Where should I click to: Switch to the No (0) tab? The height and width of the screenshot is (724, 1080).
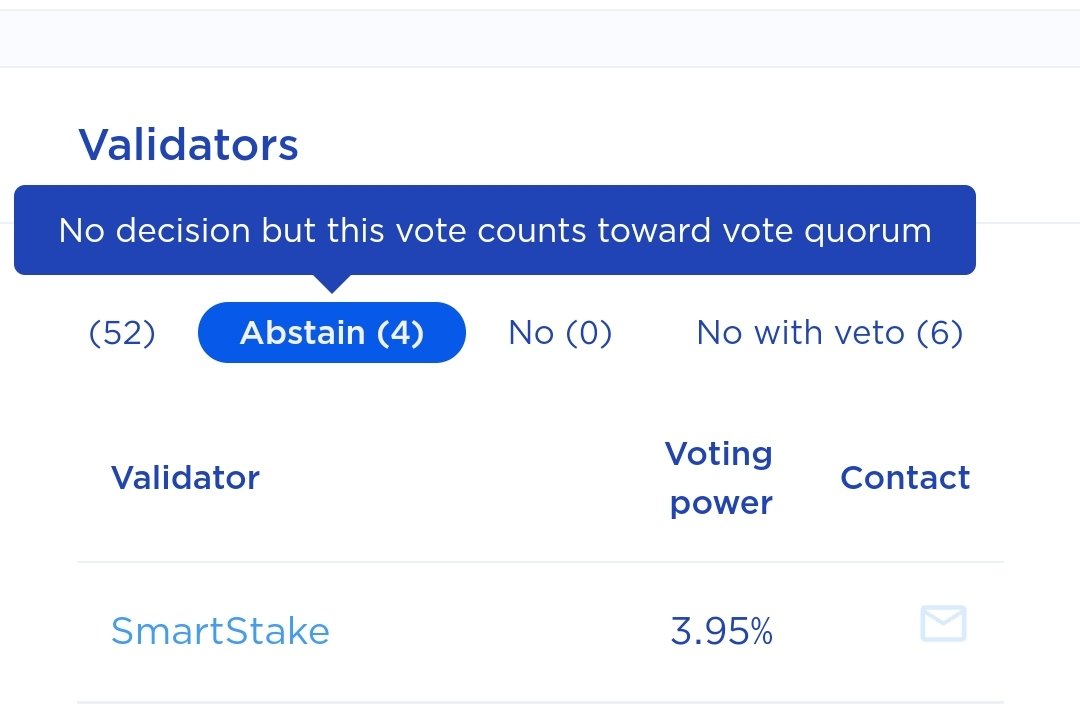[x=560, y=332]
